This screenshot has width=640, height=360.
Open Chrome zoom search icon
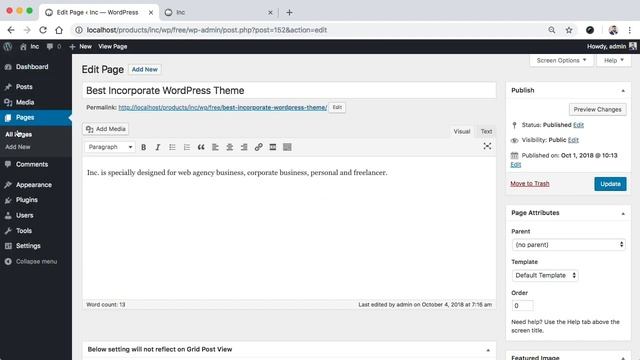[x=552, y=30]
